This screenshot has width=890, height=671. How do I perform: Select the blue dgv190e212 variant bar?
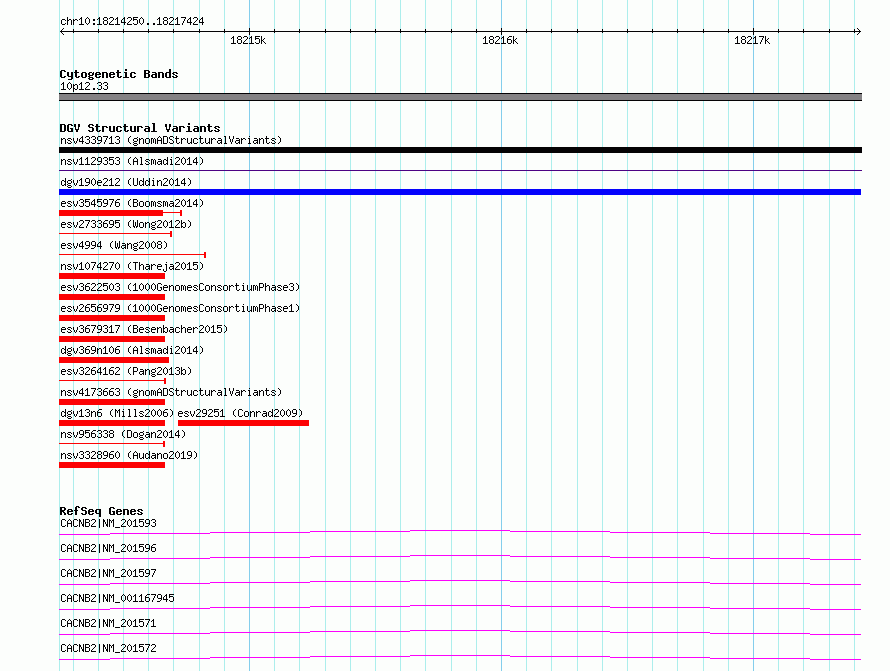pyautogui.click(x=460, y=192)
